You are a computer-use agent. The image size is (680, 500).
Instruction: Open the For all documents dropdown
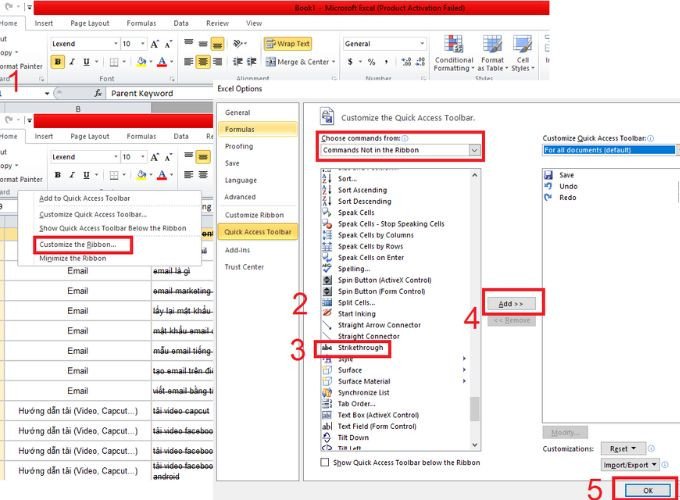[x=609, y=150]
